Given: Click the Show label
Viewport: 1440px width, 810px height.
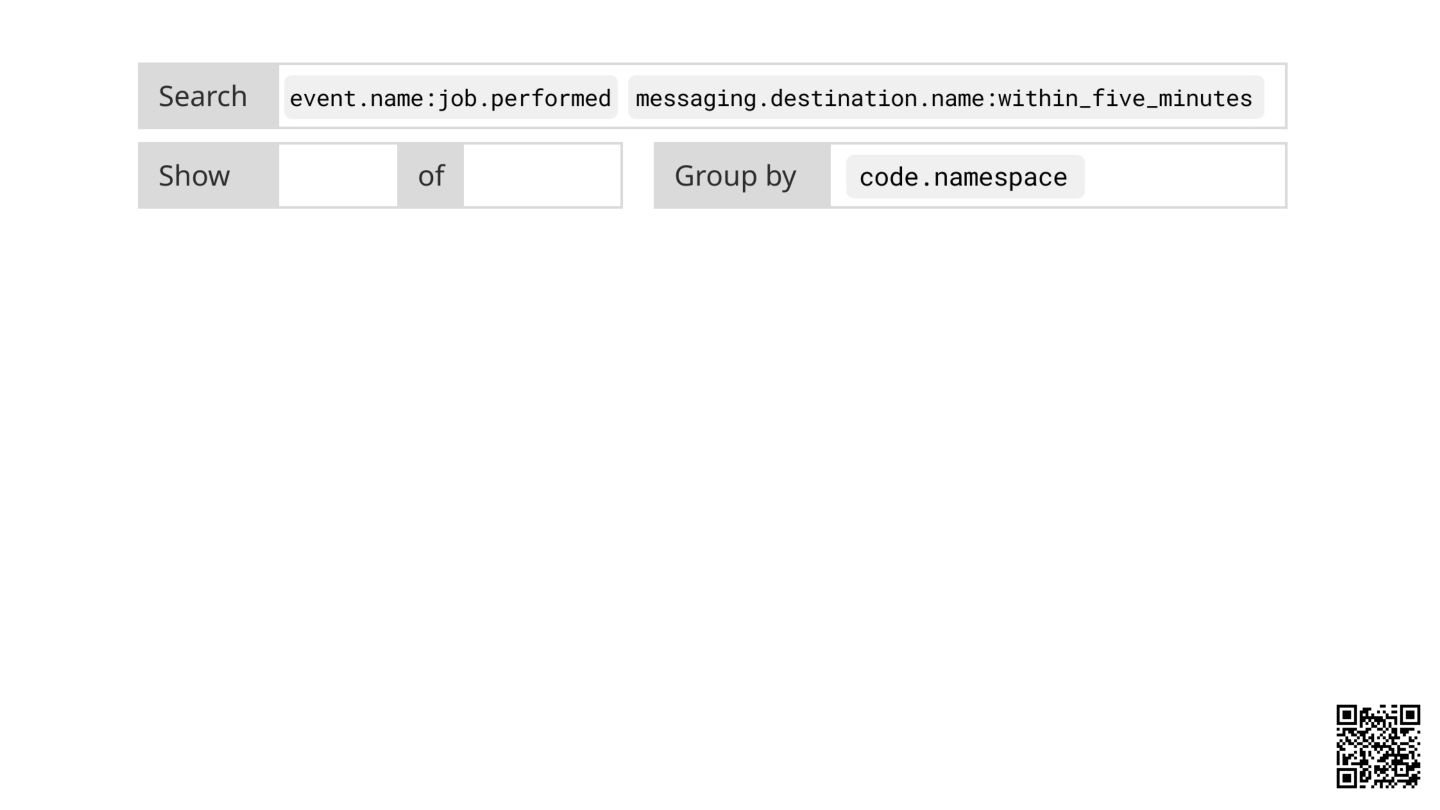Looking at the screenshot, I should coord(194,176).
